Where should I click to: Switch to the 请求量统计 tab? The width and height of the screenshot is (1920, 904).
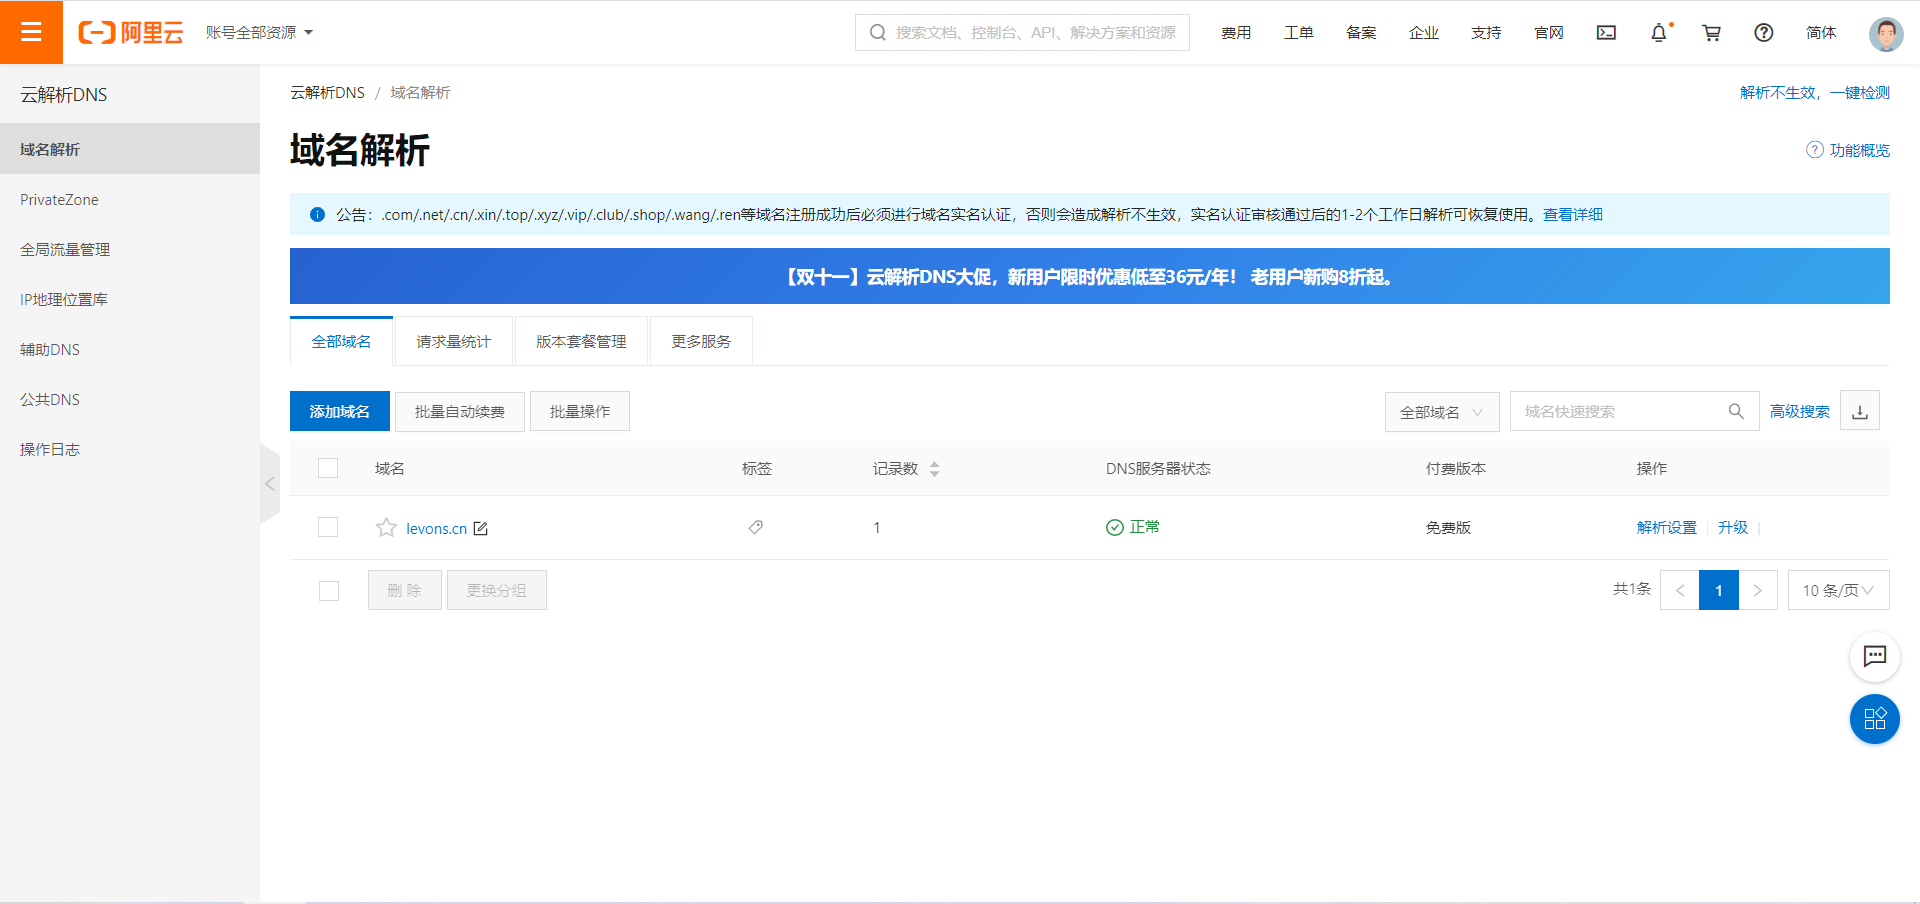click(453, 342)
